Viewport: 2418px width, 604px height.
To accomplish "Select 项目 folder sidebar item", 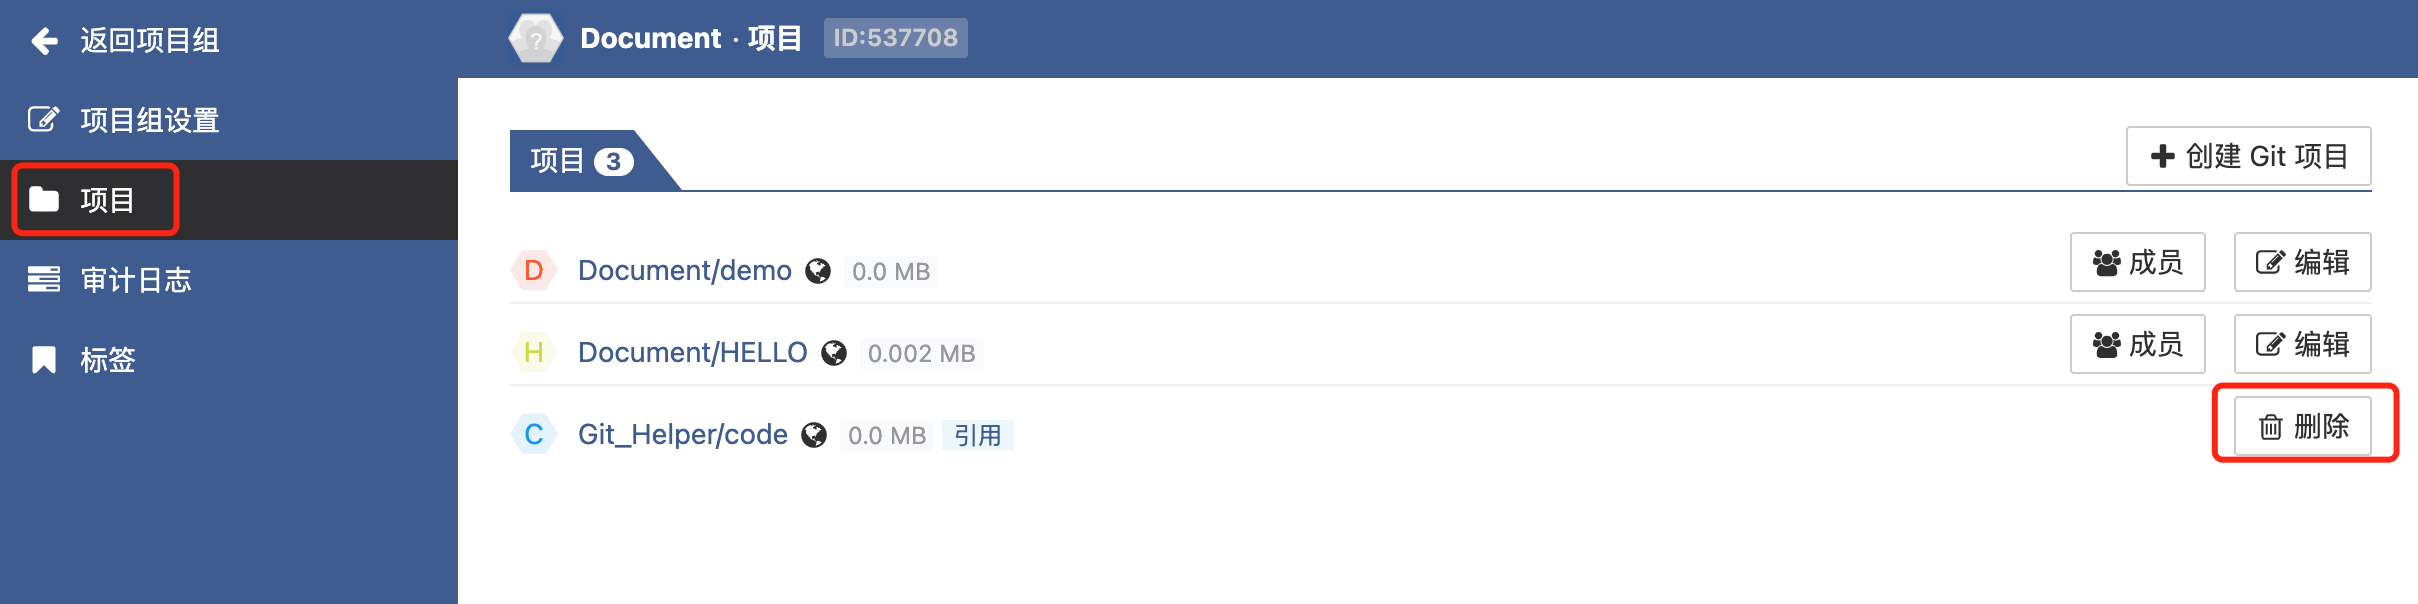I will tap(106, 200).
